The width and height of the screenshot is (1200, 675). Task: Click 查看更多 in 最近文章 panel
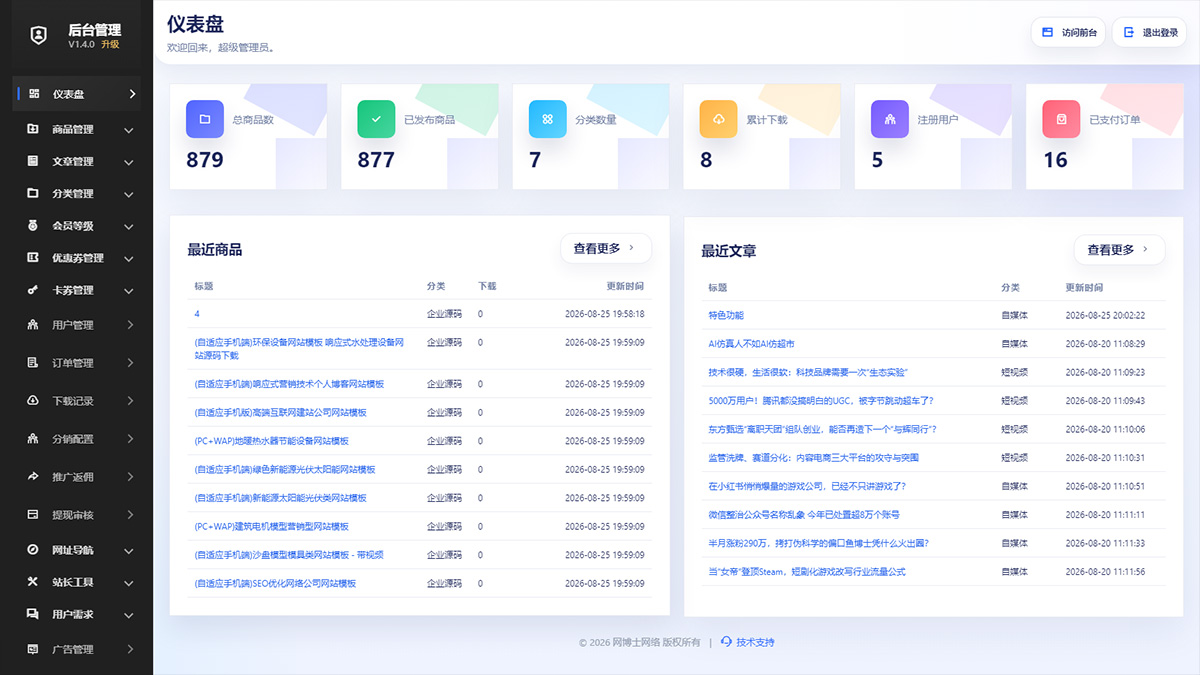coord(1120,249)
